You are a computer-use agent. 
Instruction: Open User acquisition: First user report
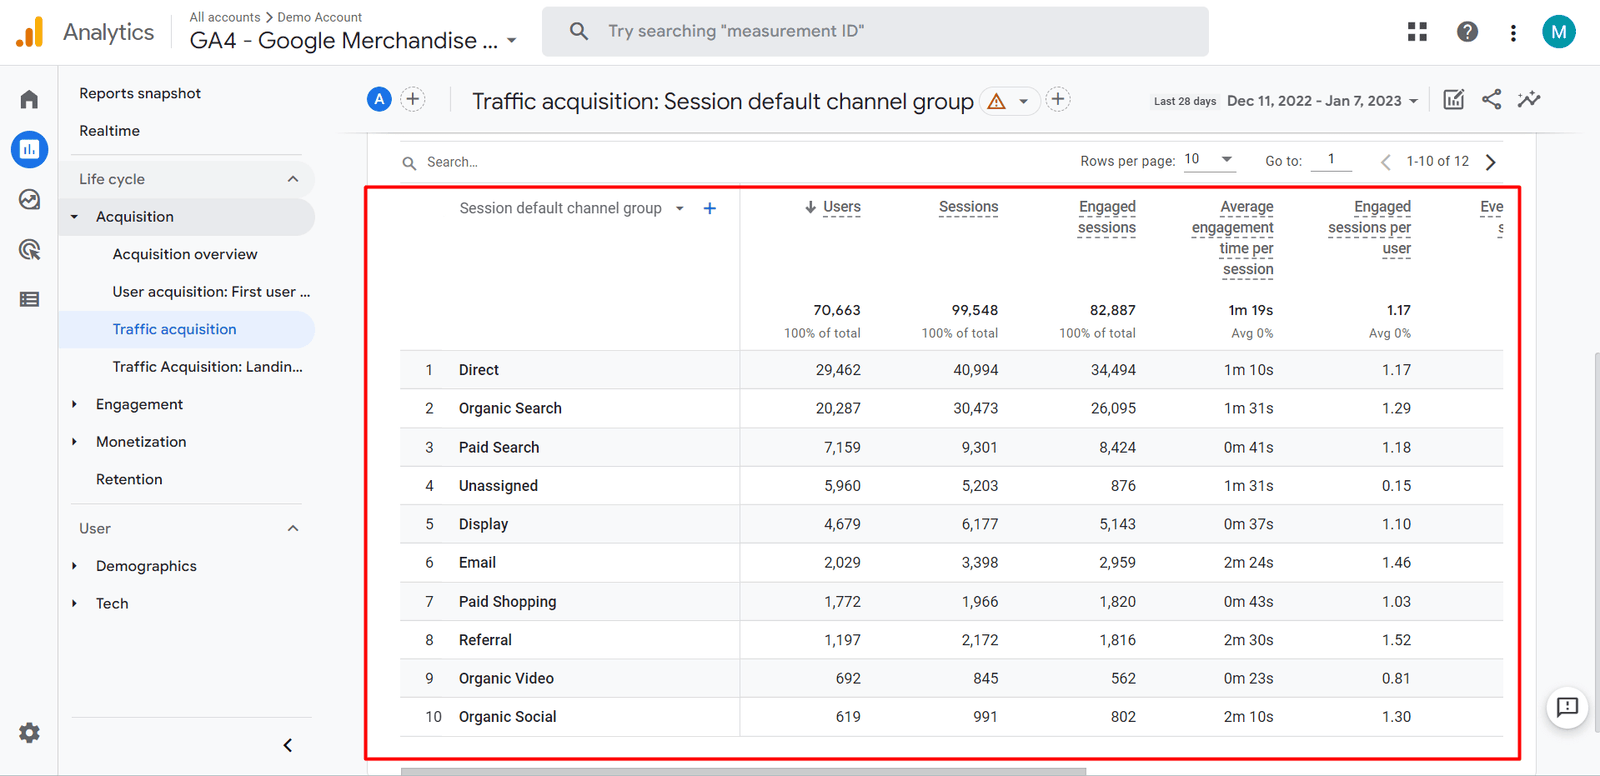click(211, 292)
